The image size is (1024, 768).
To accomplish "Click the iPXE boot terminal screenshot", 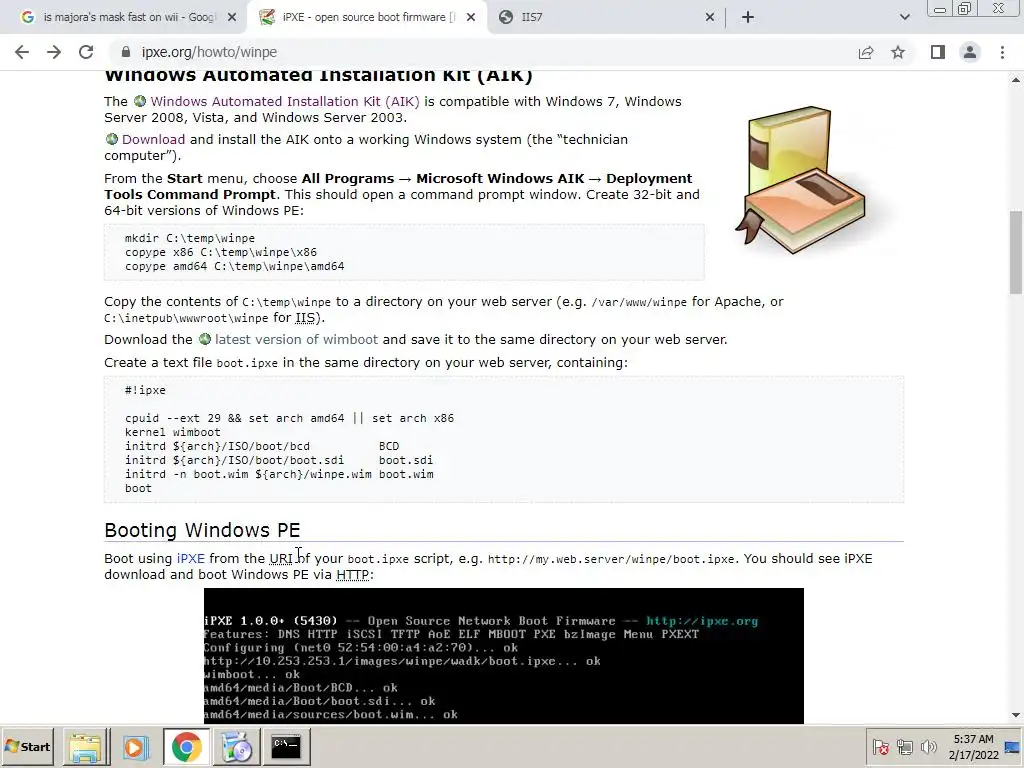I will 504,656.
